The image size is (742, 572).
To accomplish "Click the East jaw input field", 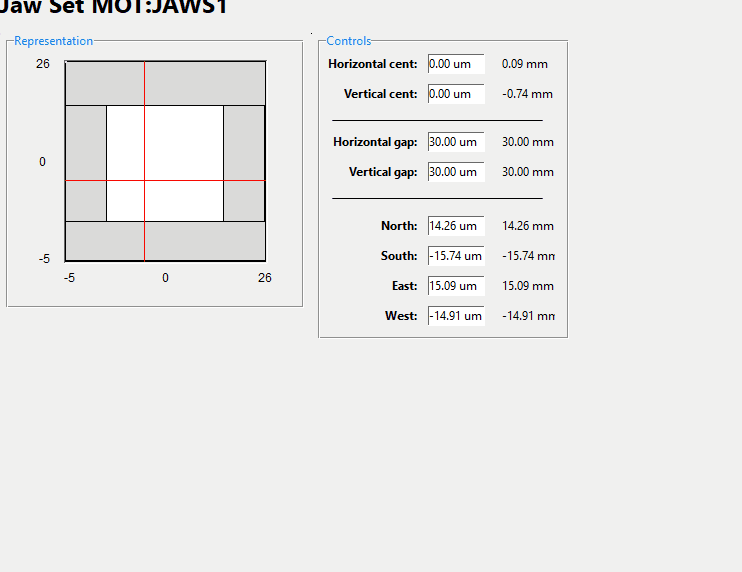I will coord(456,286).
